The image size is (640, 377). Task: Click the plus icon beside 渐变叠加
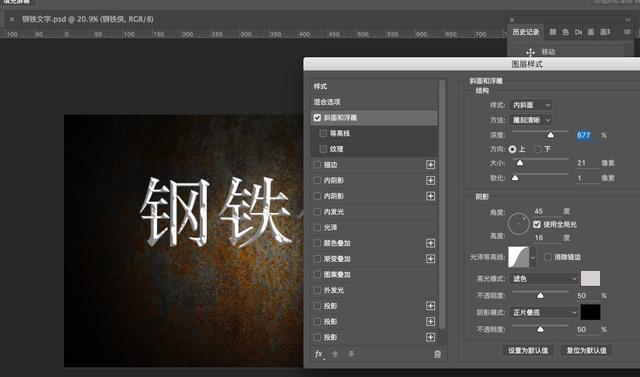click(430, 259)
